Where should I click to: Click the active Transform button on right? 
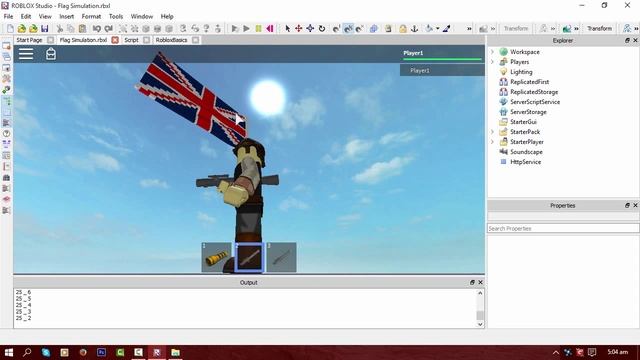tap(600, 29)
